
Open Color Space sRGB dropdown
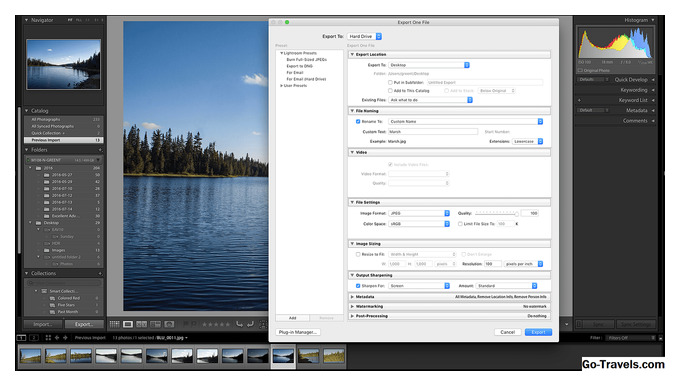click(x=419, y=224)
